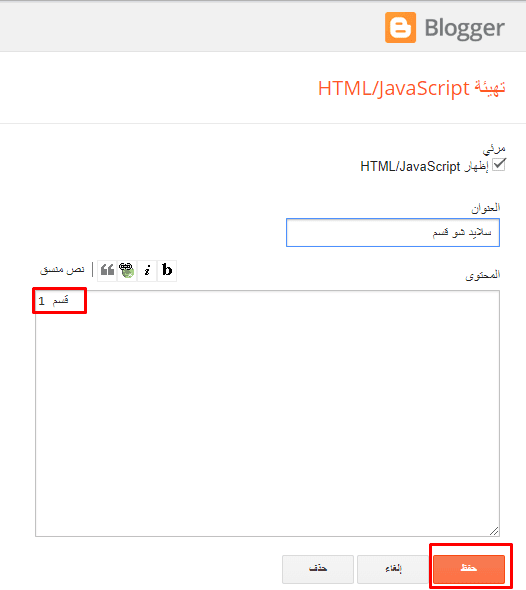Apply italic formatting with the i icon
The image size is (526, 590).
pos(147,270)
